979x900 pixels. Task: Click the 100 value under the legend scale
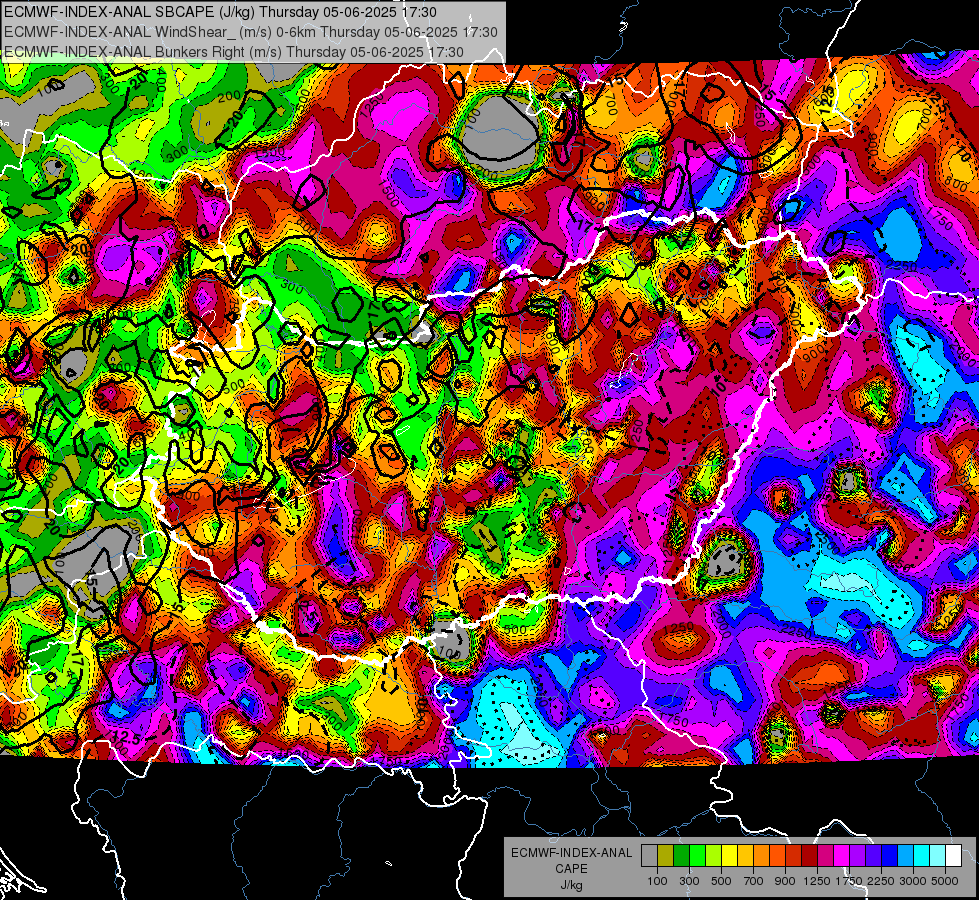(657, 881)
